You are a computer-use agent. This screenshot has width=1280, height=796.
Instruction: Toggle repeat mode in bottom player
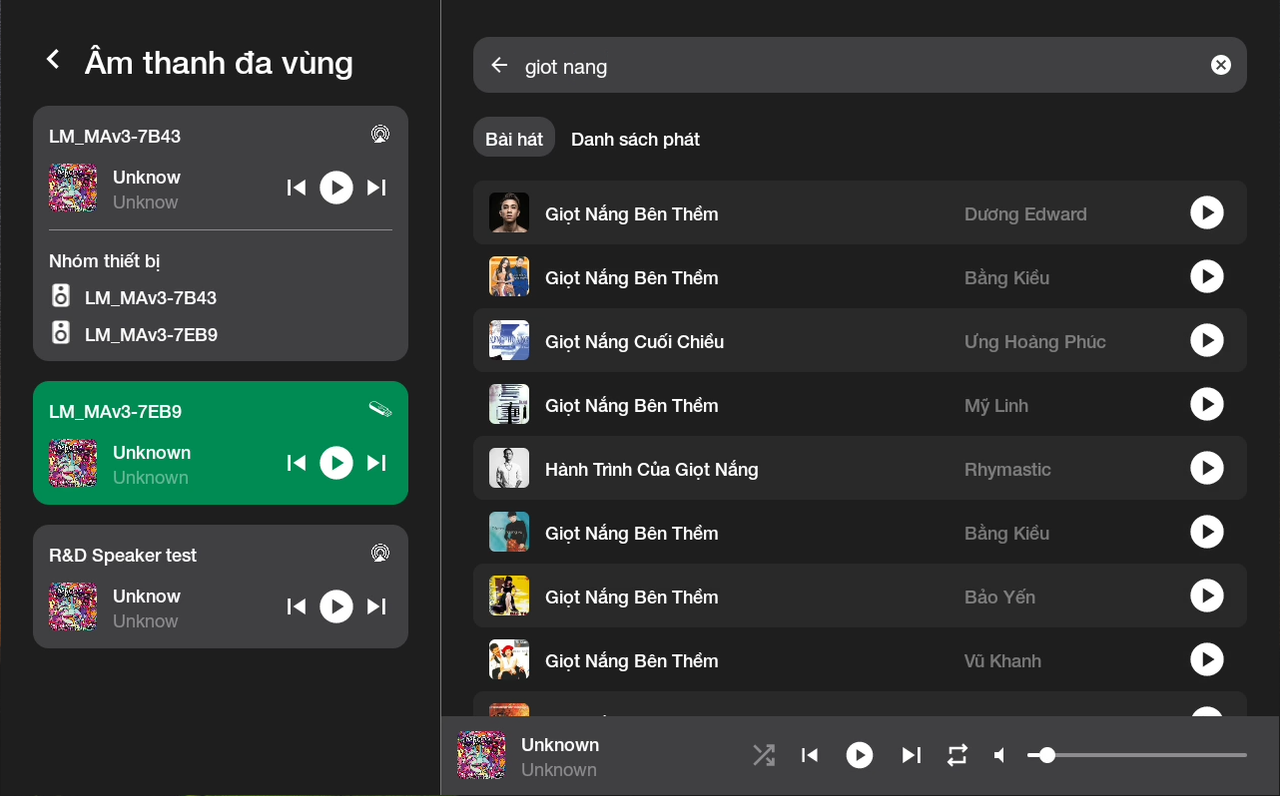[957, 756]
